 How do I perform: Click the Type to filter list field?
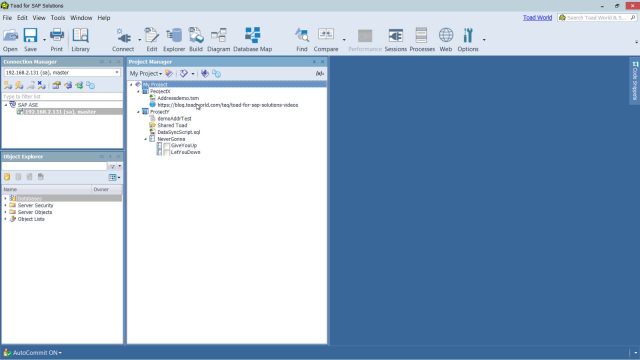click(62, 97)
